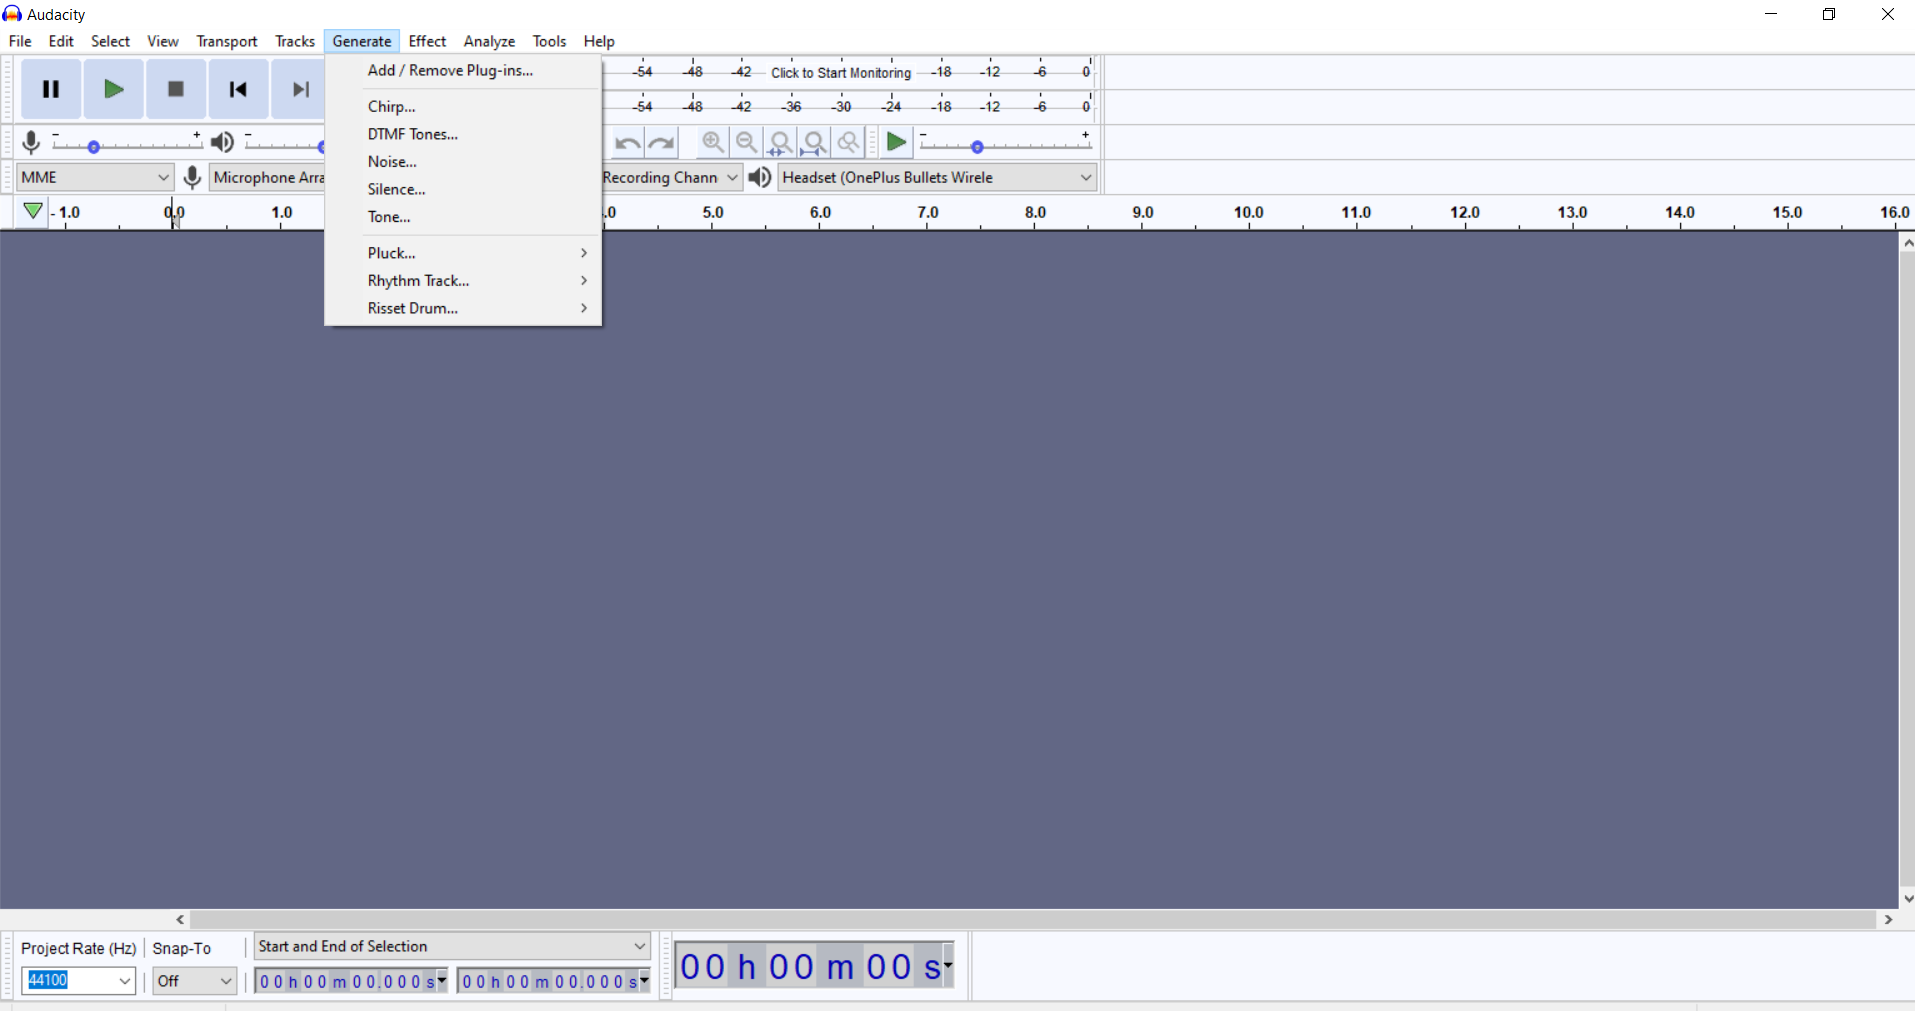Click the Play-at-Speed slider

click(1005, 143)
